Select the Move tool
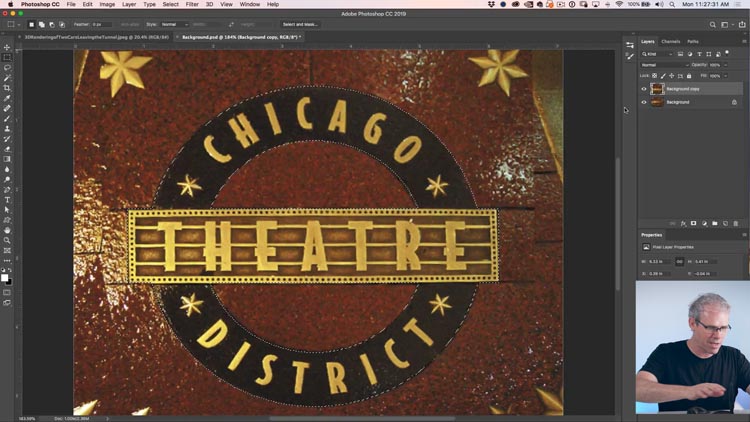750x422 pixels. click(7, 47)
